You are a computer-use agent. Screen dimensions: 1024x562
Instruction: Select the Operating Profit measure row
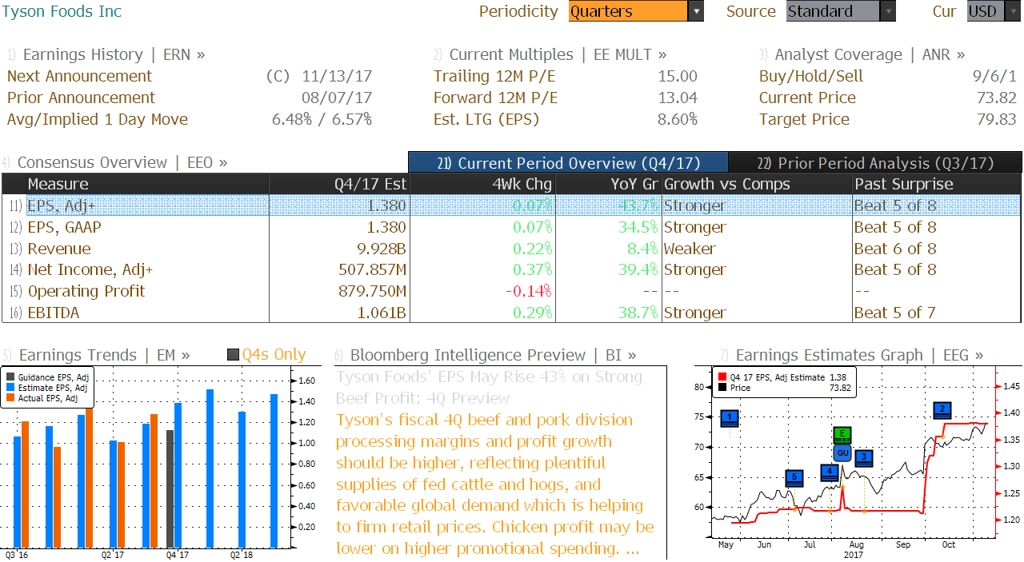tap(511, 291)
